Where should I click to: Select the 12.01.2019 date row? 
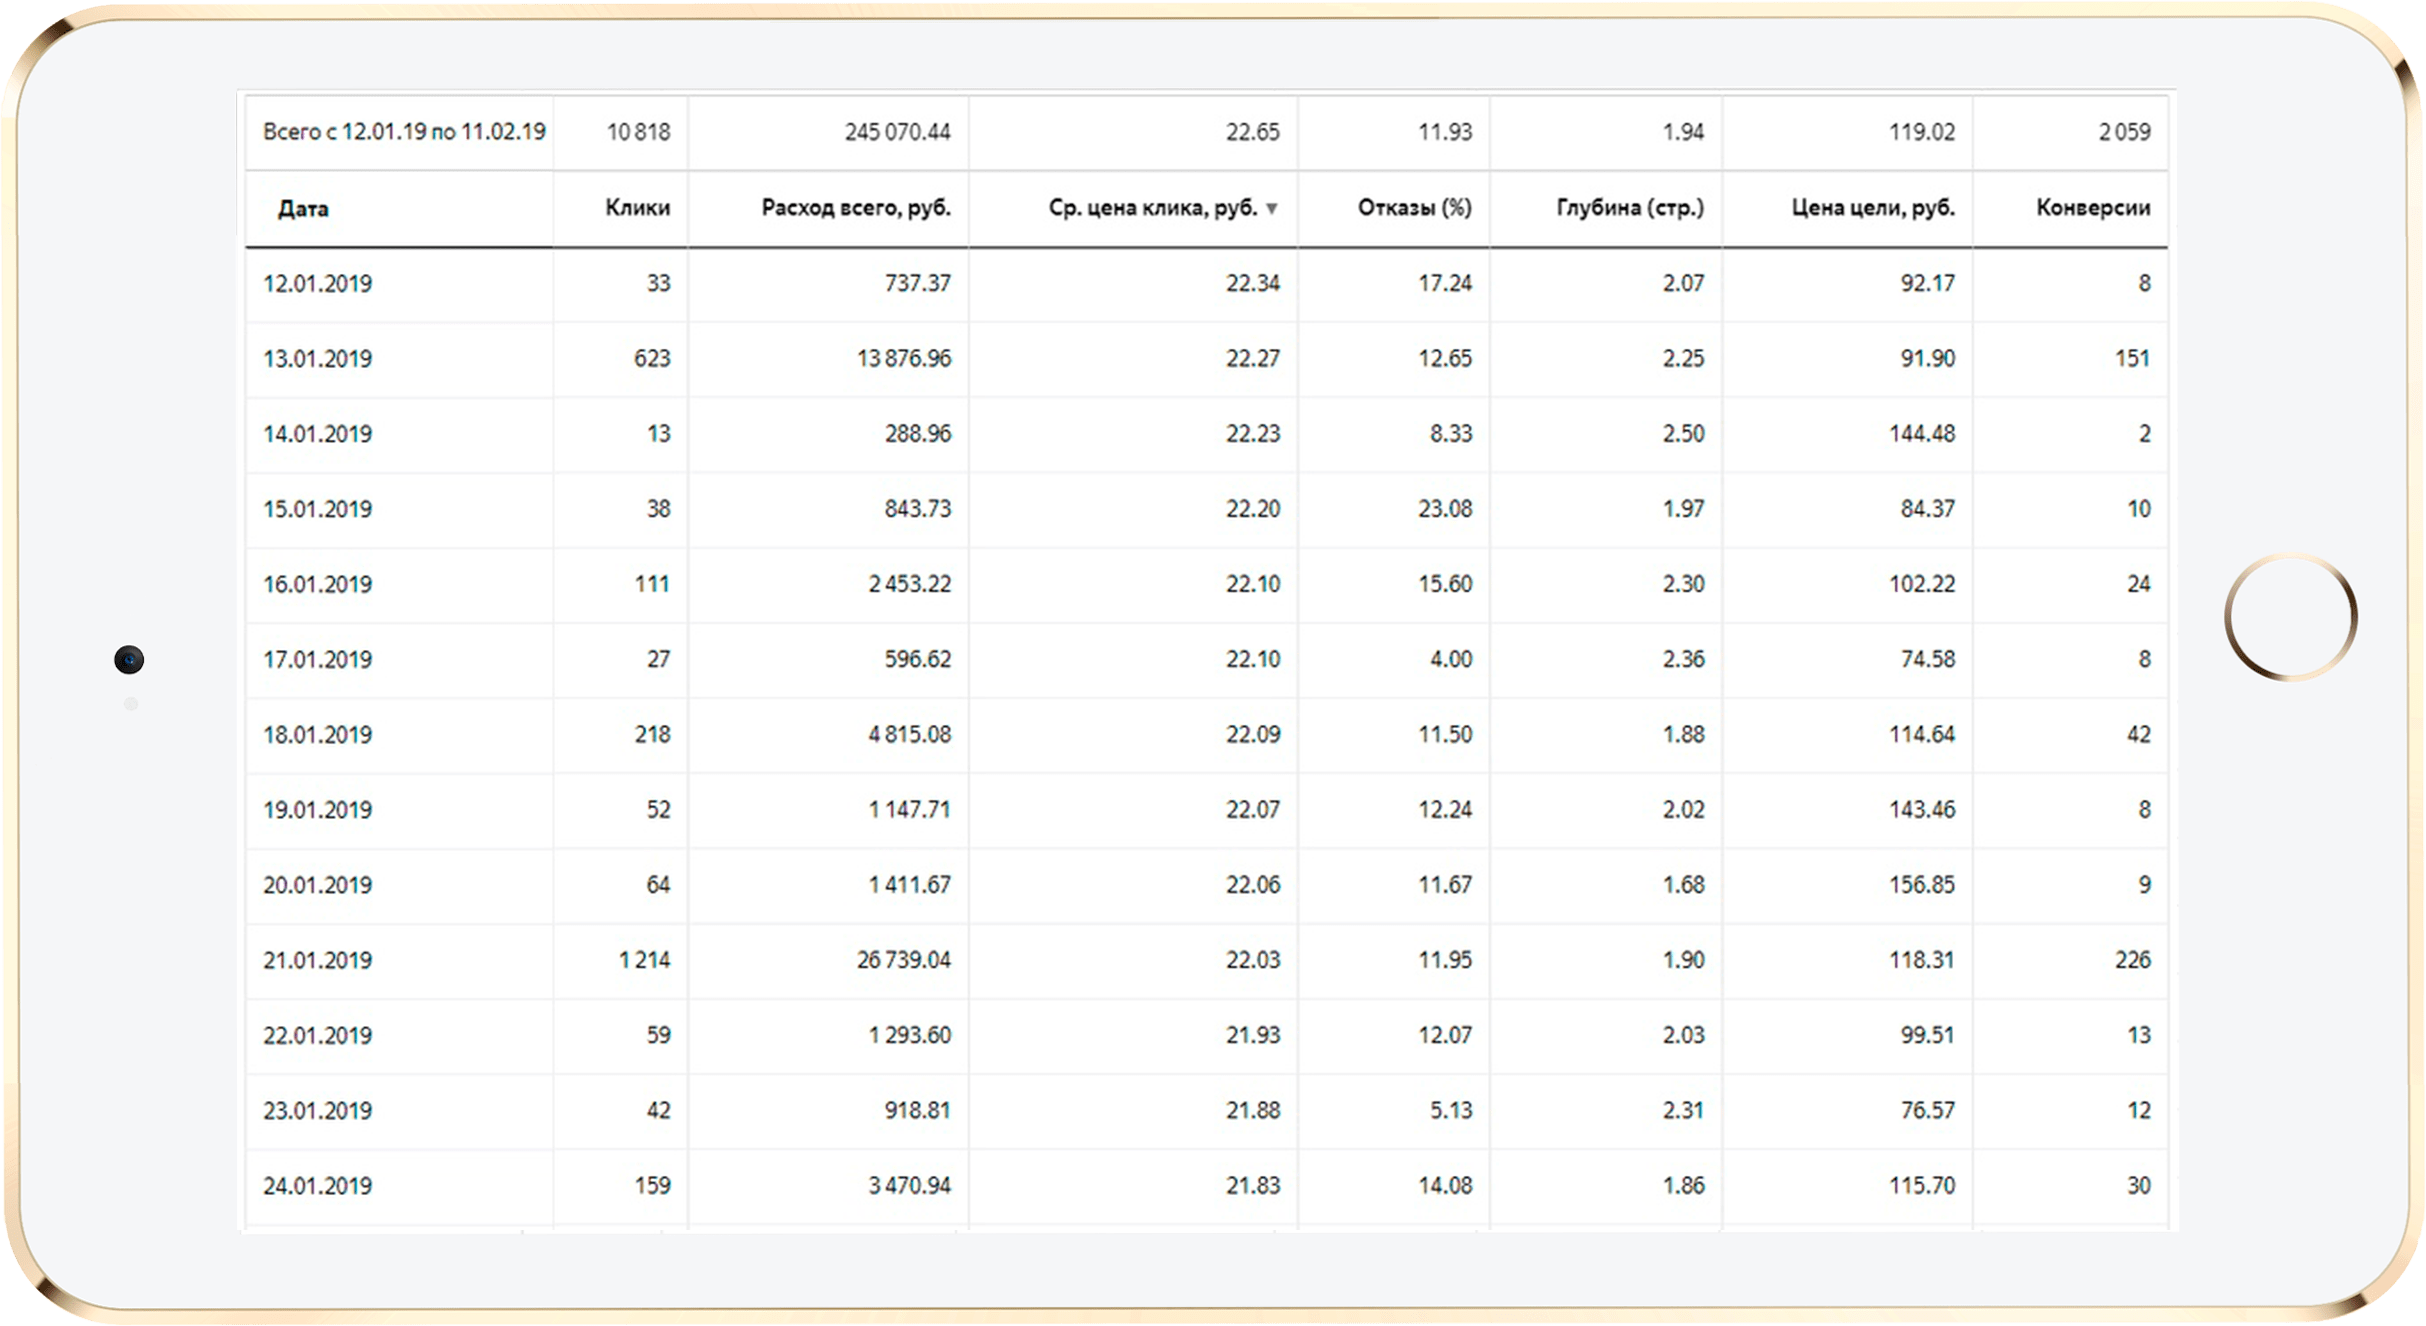(317, 284)
